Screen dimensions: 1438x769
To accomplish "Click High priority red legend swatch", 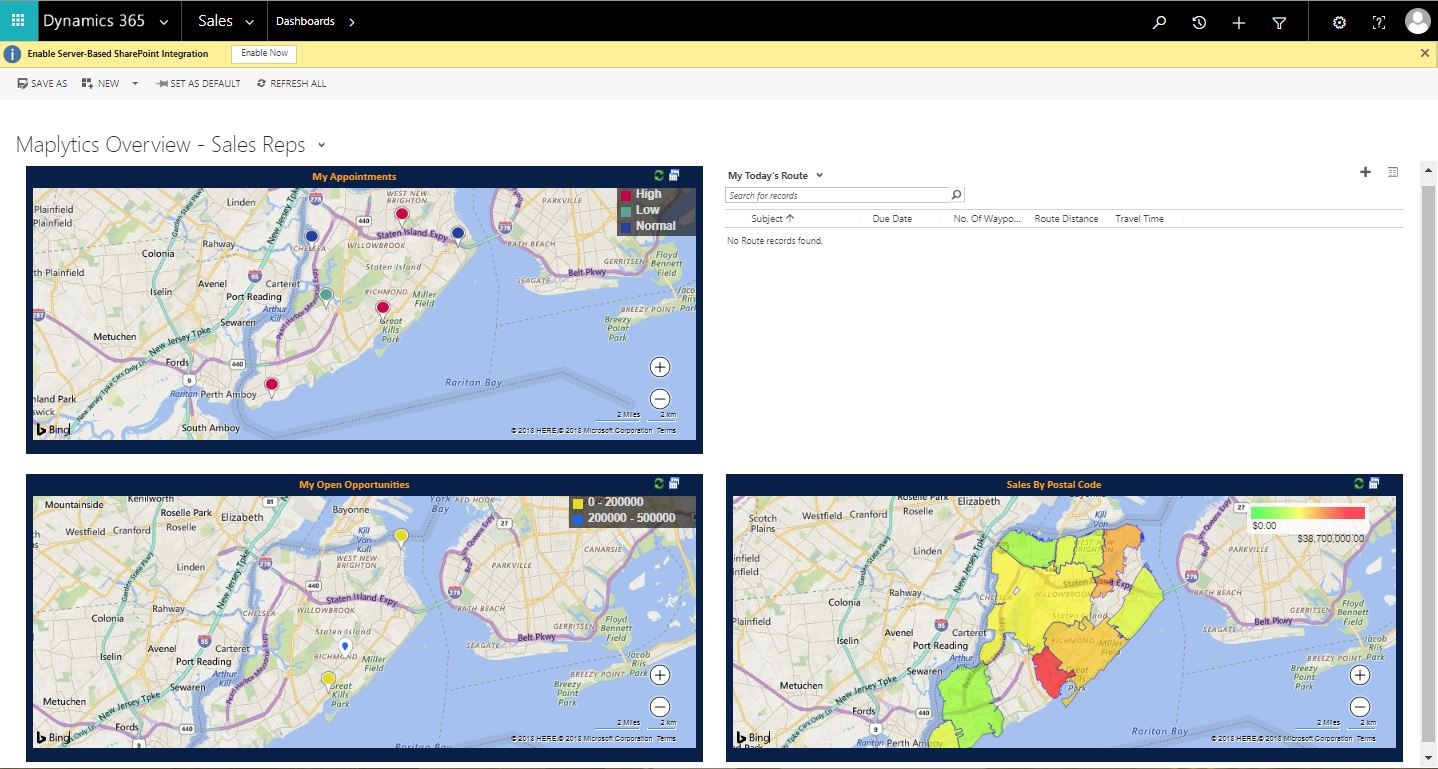I will [626, 195].
